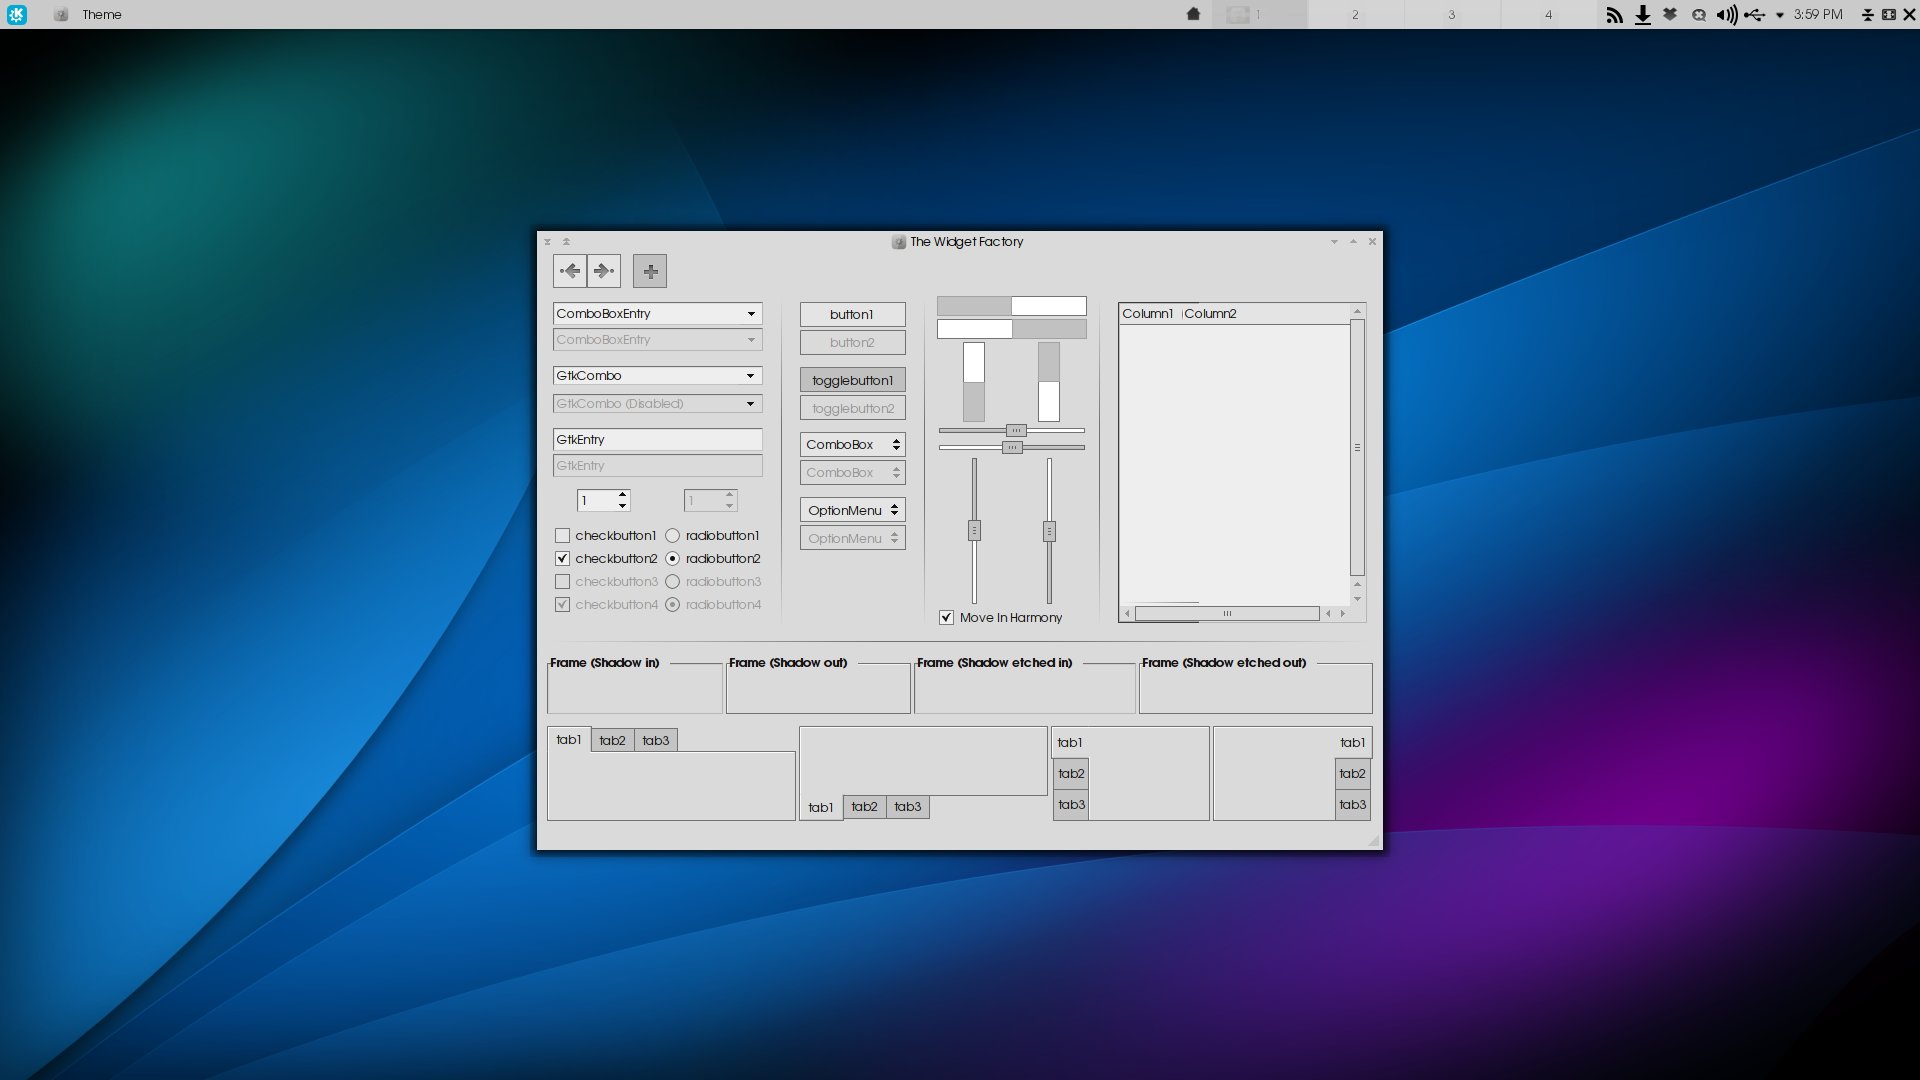Click the list vertical scrollbar up arrow
The width and height of the screenshot is (1920, 1080).
1357,311
